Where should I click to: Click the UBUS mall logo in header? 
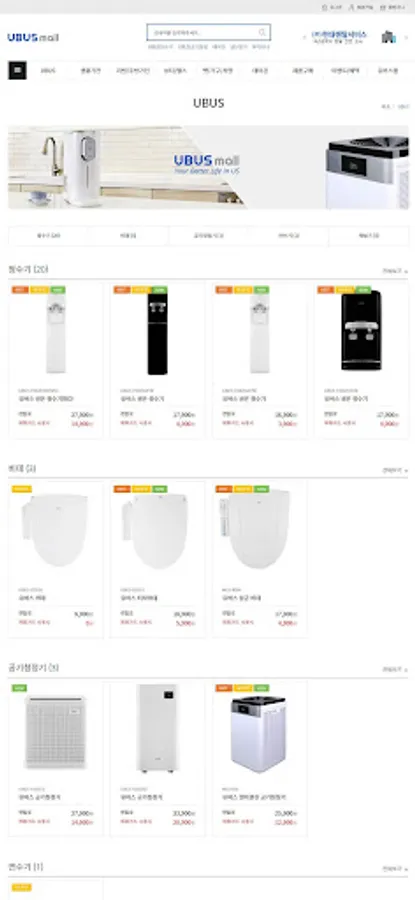pos(33,37)
